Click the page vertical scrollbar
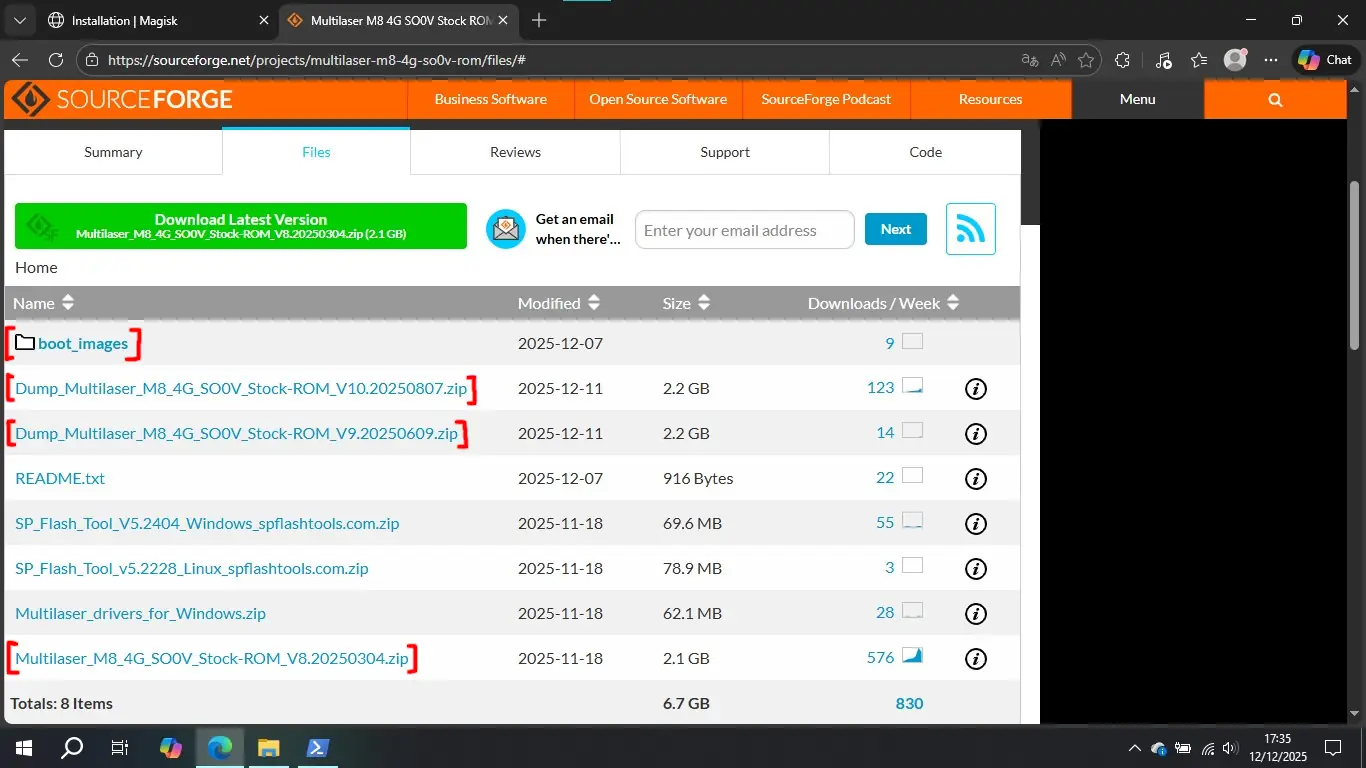The image size is (1366, 768). (x=1354, y=265)
